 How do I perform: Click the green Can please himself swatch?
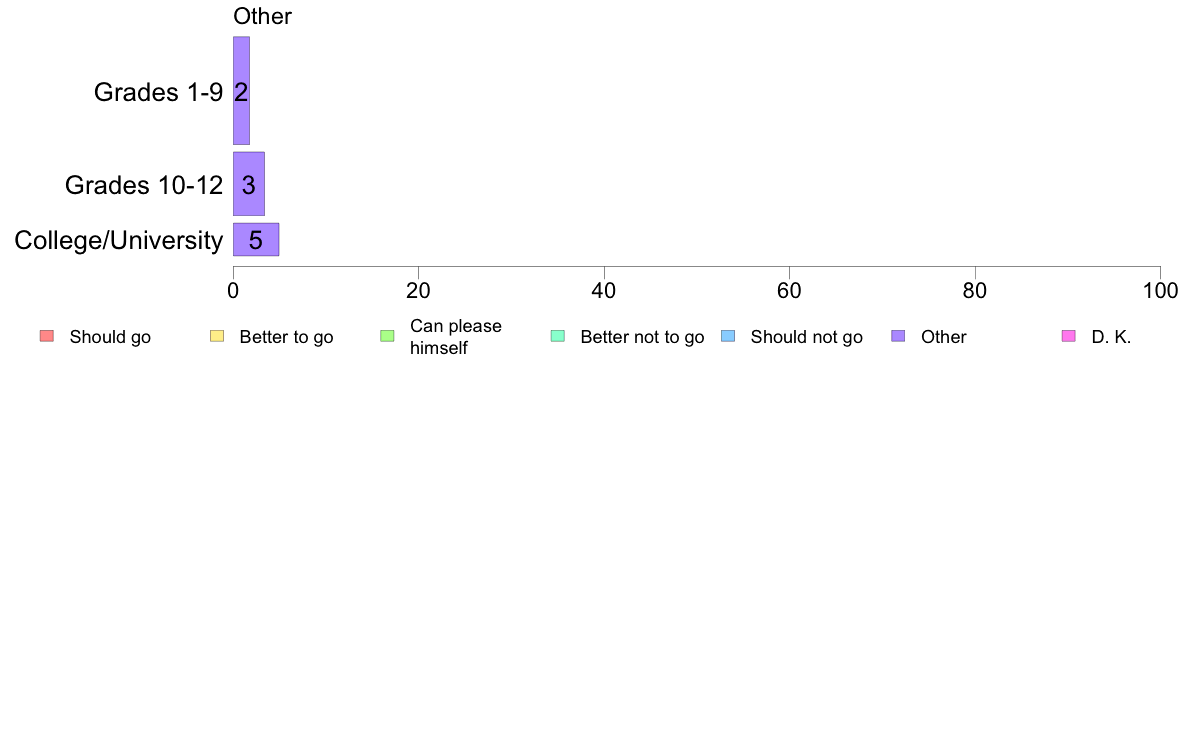(x=387, y=336)
